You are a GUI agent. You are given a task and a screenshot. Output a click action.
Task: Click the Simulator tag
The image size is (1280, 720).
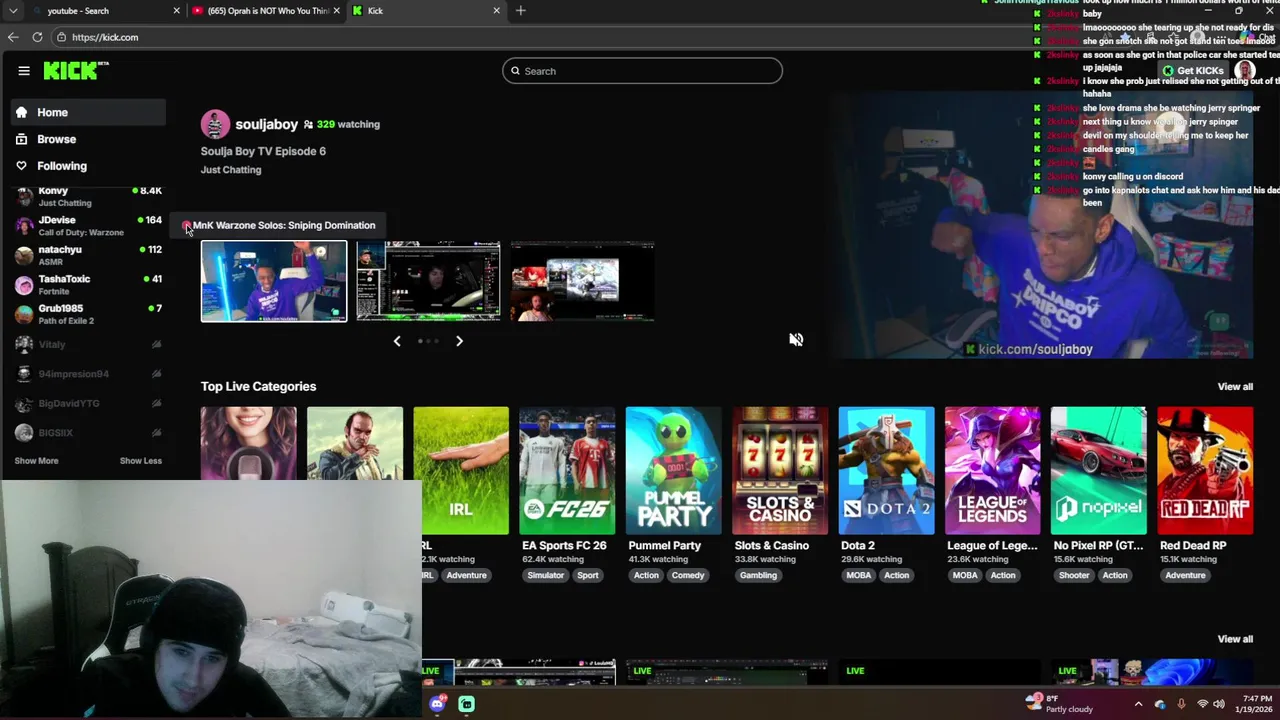point(546,576)
